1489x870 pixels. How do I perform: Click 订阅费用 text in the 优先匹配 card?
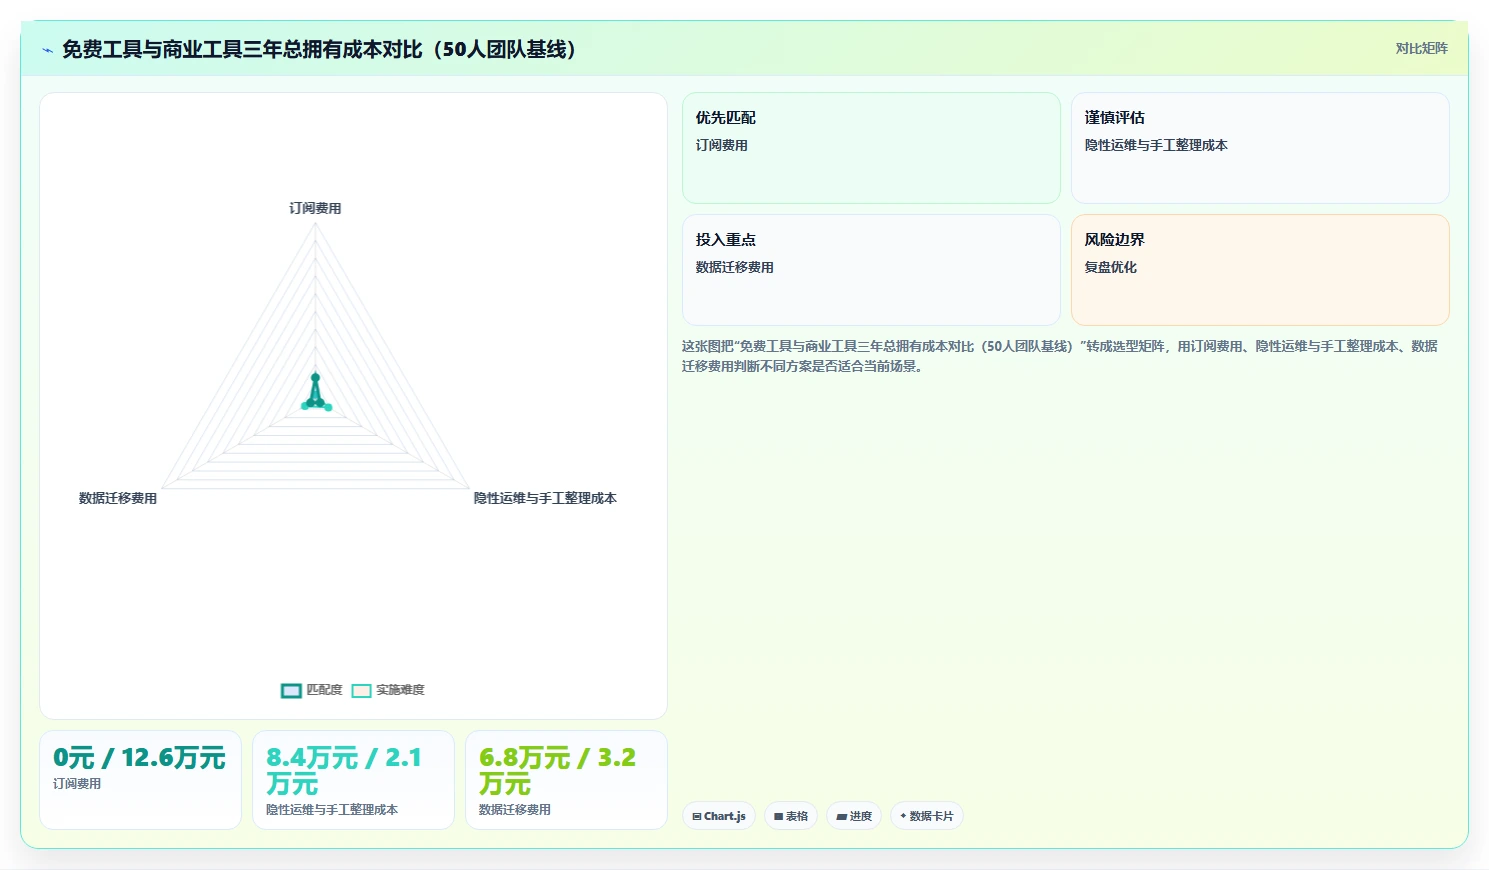(x=722, y=145)
